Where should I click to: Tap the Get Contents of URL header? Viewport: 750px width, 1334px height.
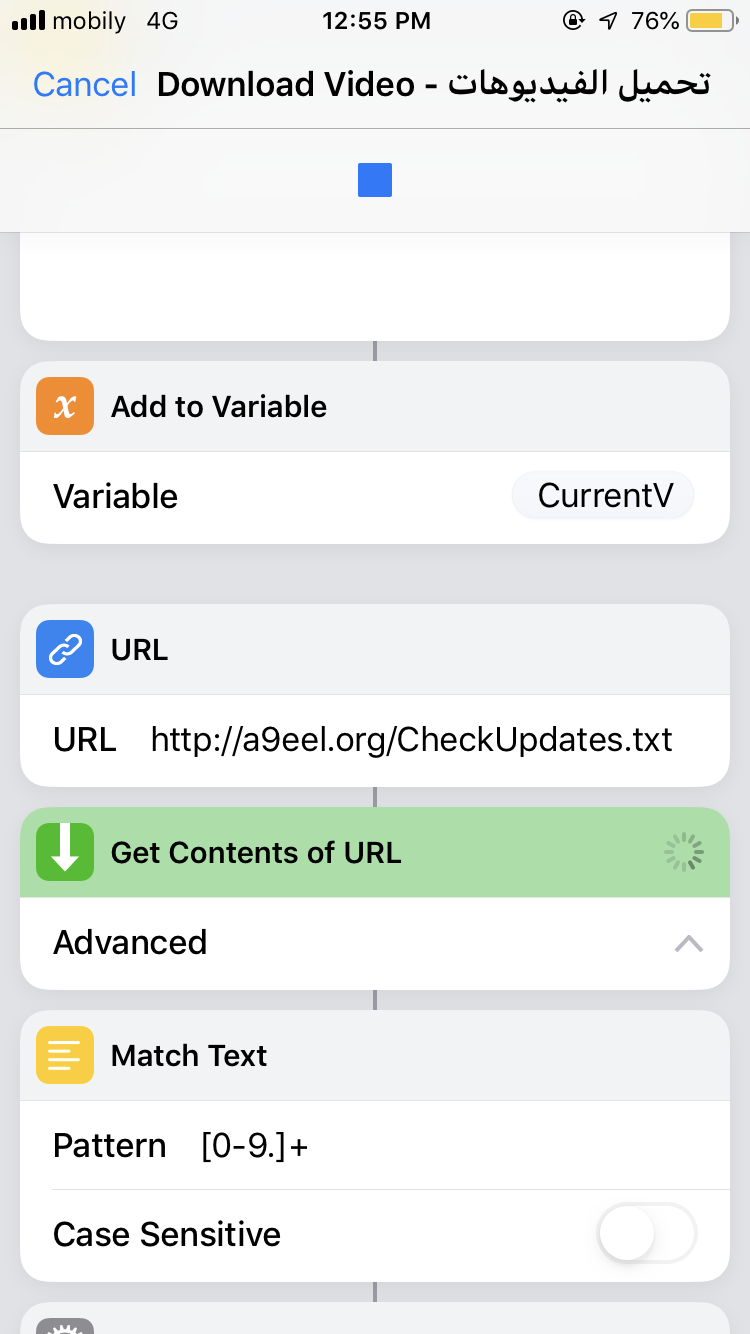pyautogui.click(x=375, y=852)
